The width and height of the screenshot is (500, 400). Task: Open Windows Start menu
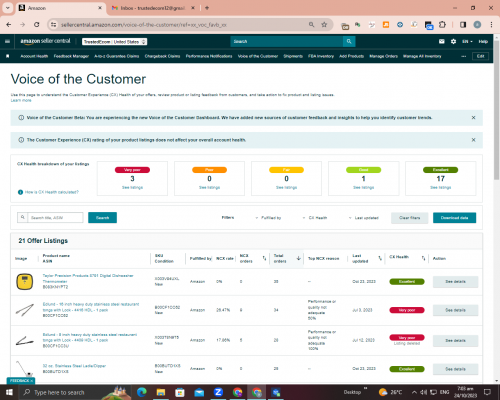pyautogui.click(x=9, y=392)
